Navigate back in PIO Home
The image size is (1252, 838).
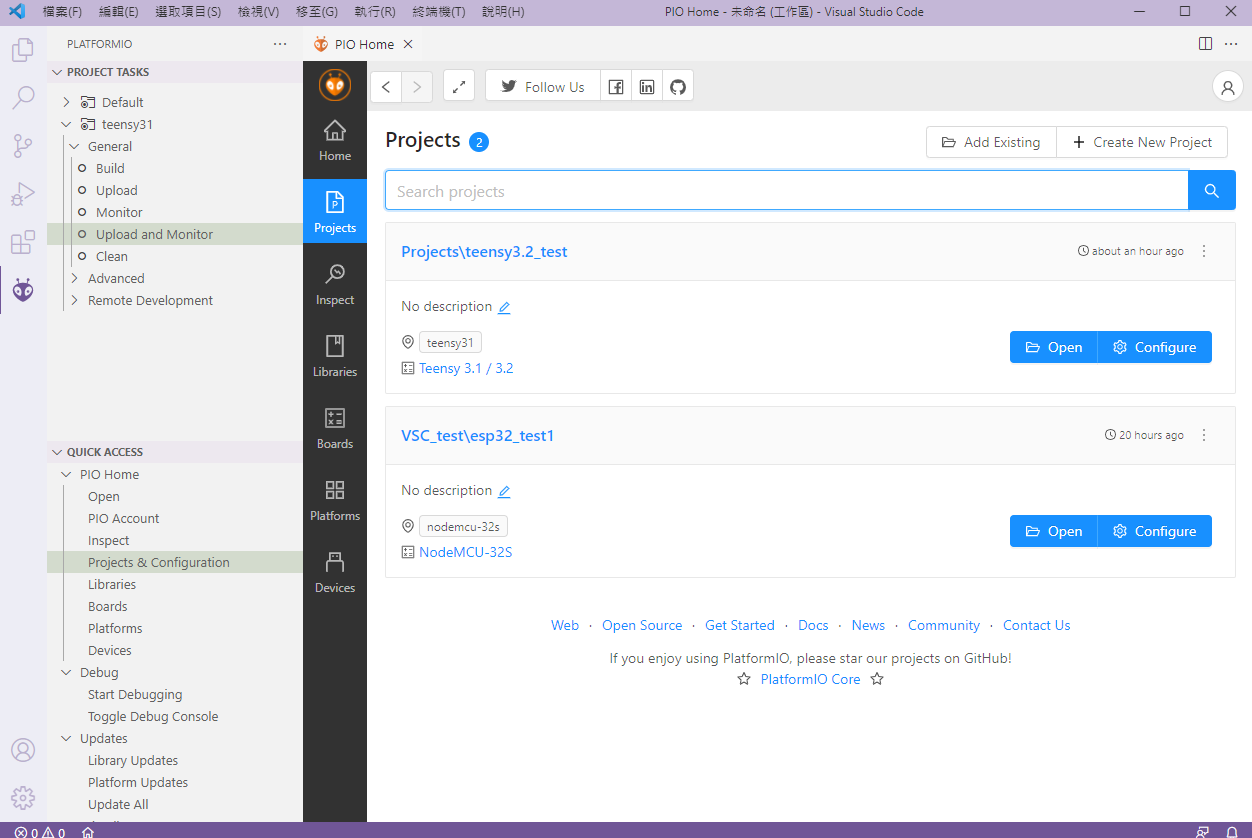click(386, 86)
